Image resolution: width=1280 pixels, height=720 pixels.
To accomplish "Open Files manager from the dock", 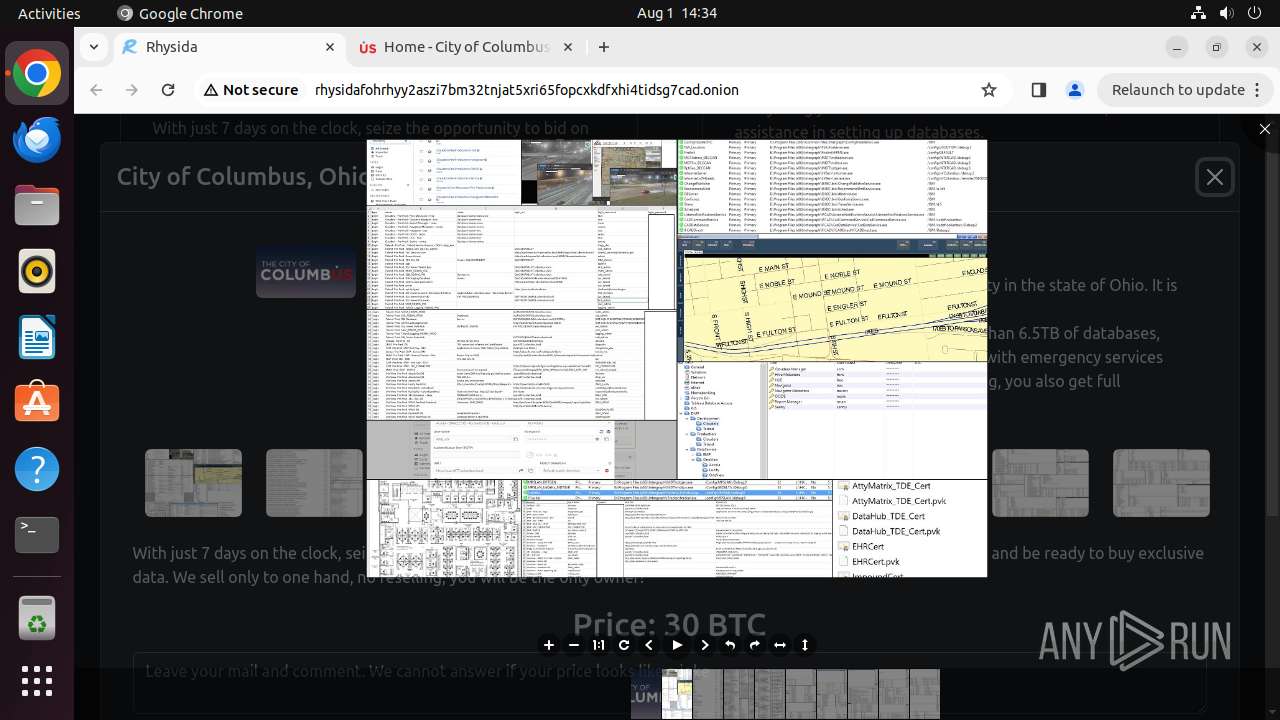I will 37,206.
